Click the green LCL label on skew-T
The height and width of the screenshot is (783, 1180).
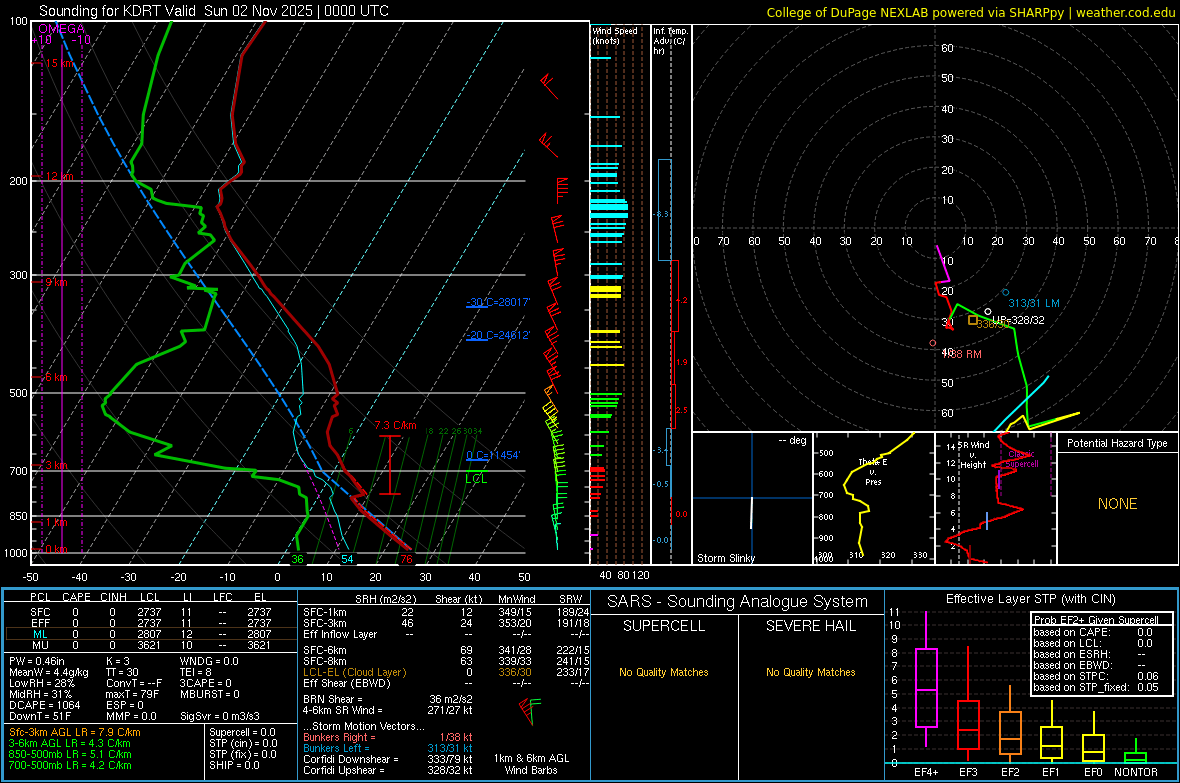476,479
